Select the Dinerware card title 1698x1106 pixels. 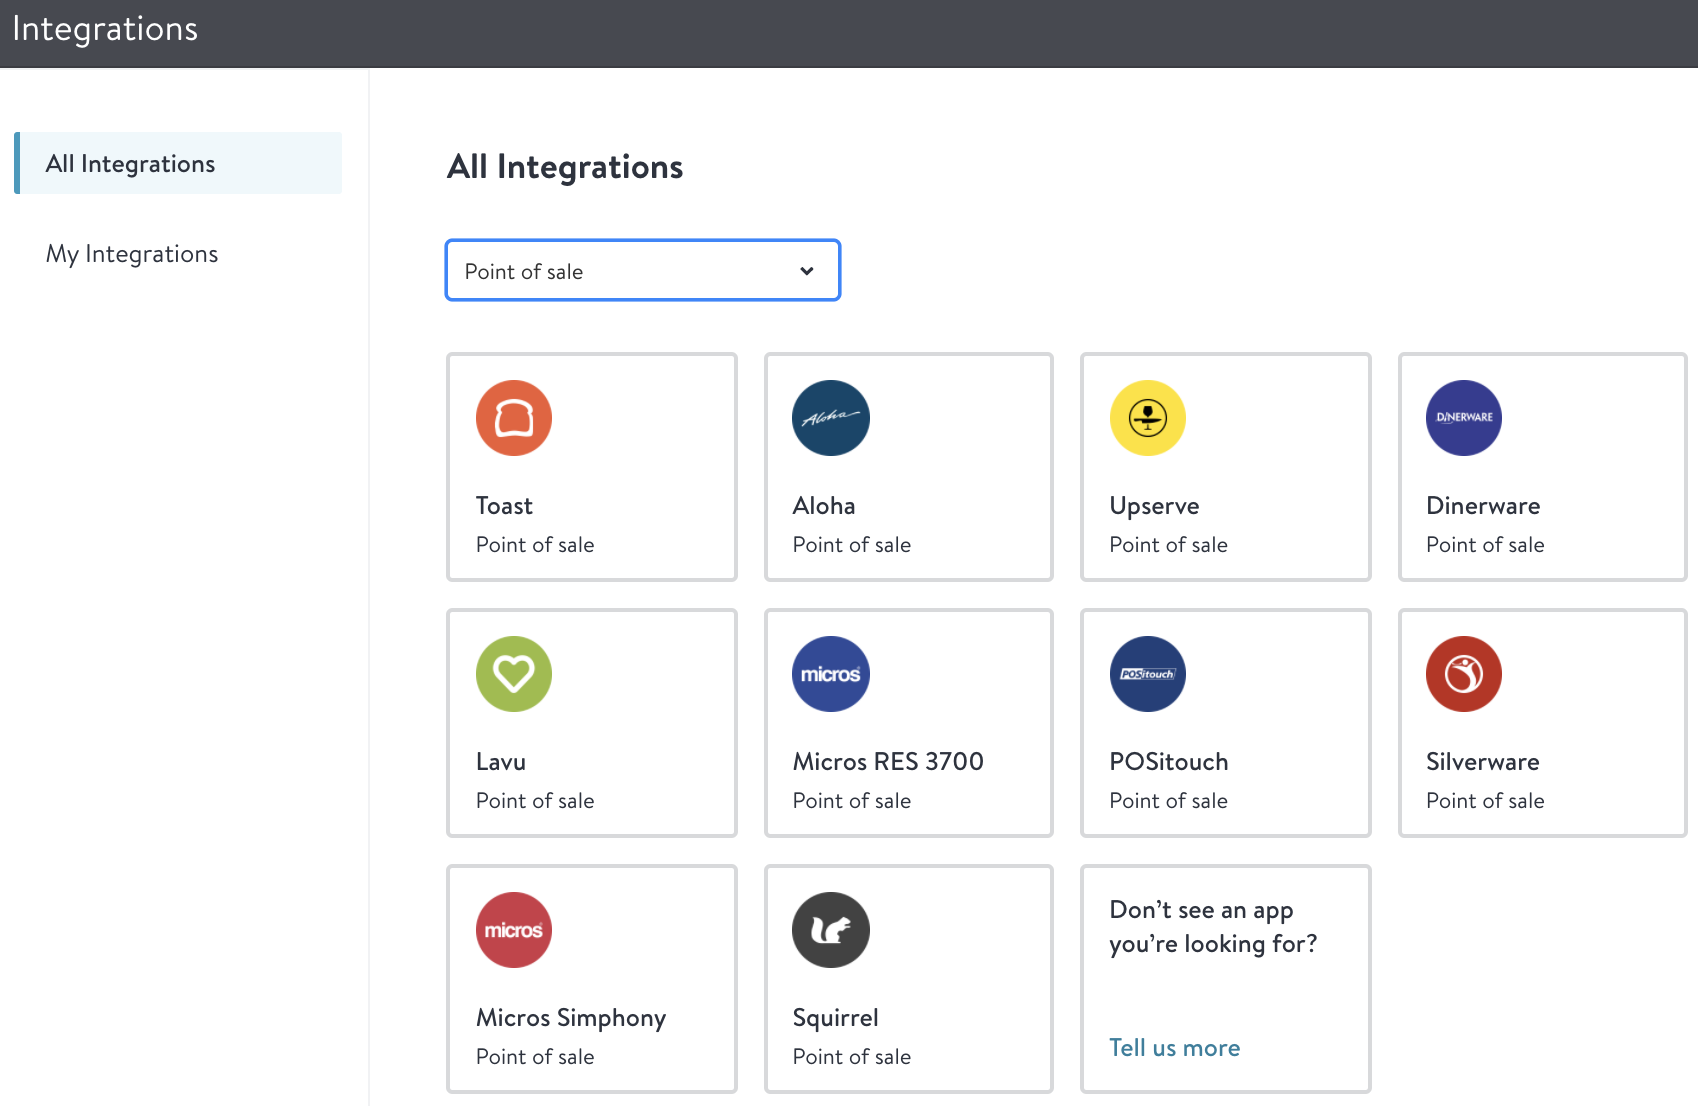(1483, 506)
